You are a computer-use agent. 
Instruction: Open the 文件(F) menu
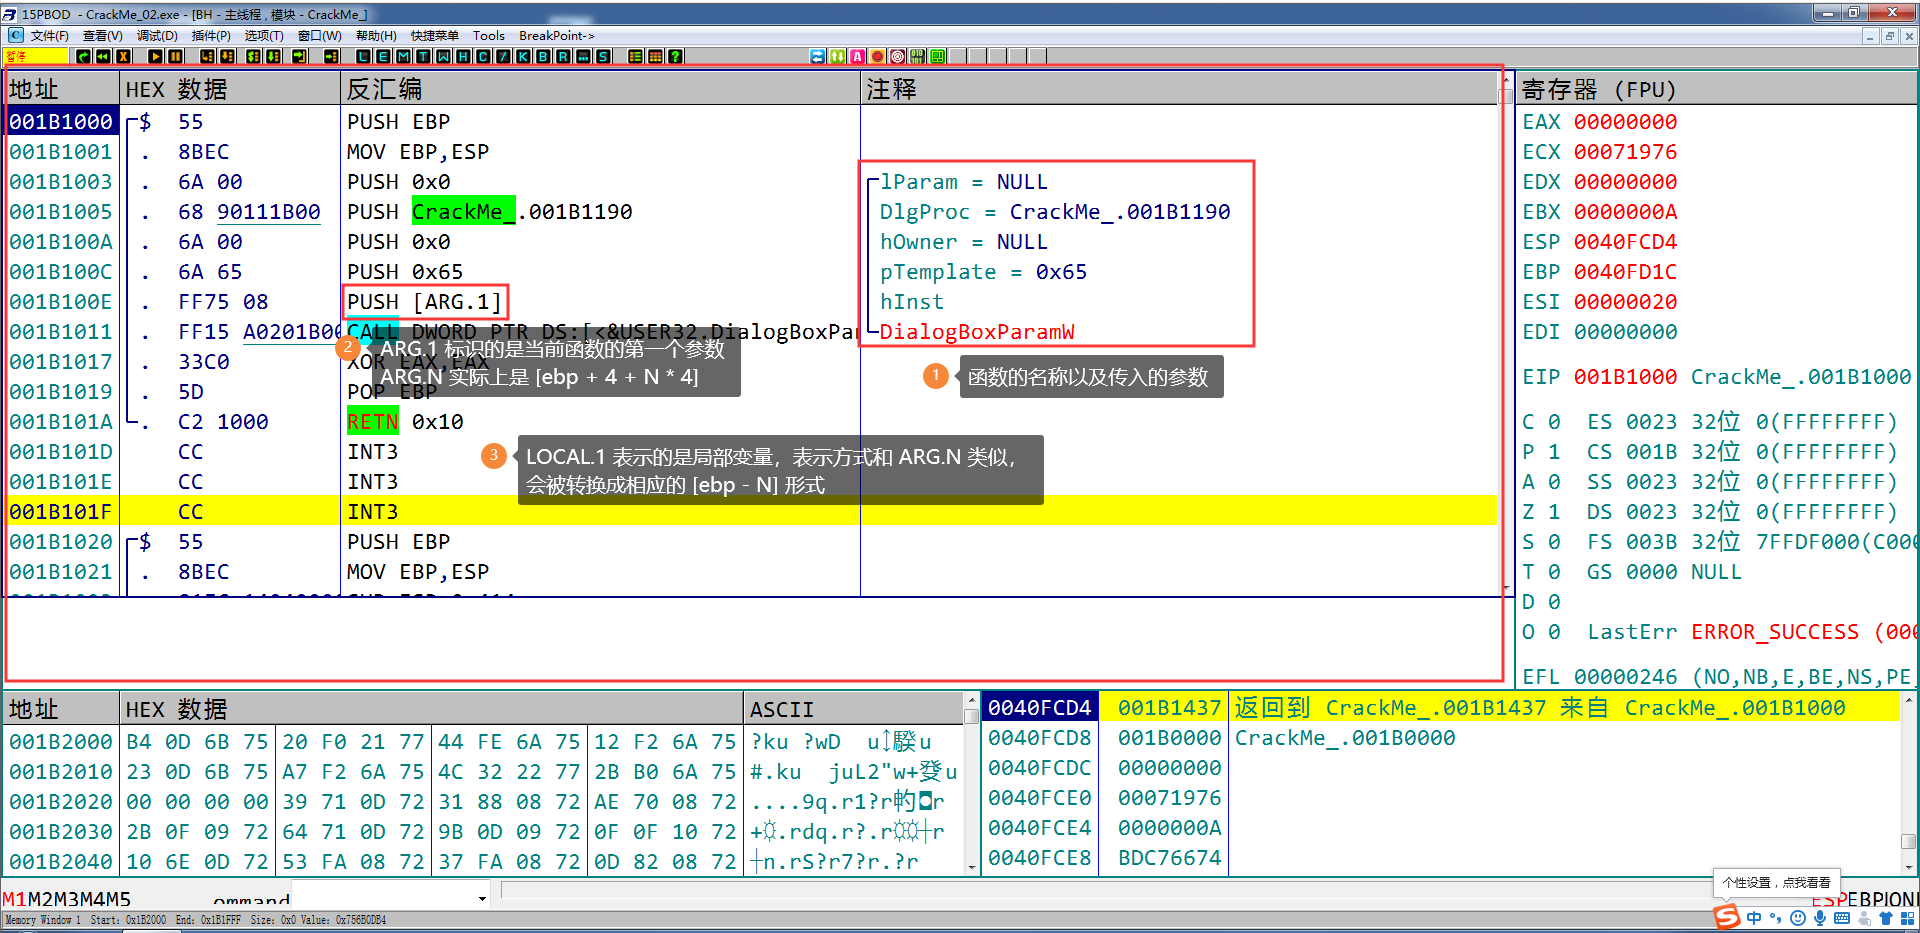coord(49,36)
